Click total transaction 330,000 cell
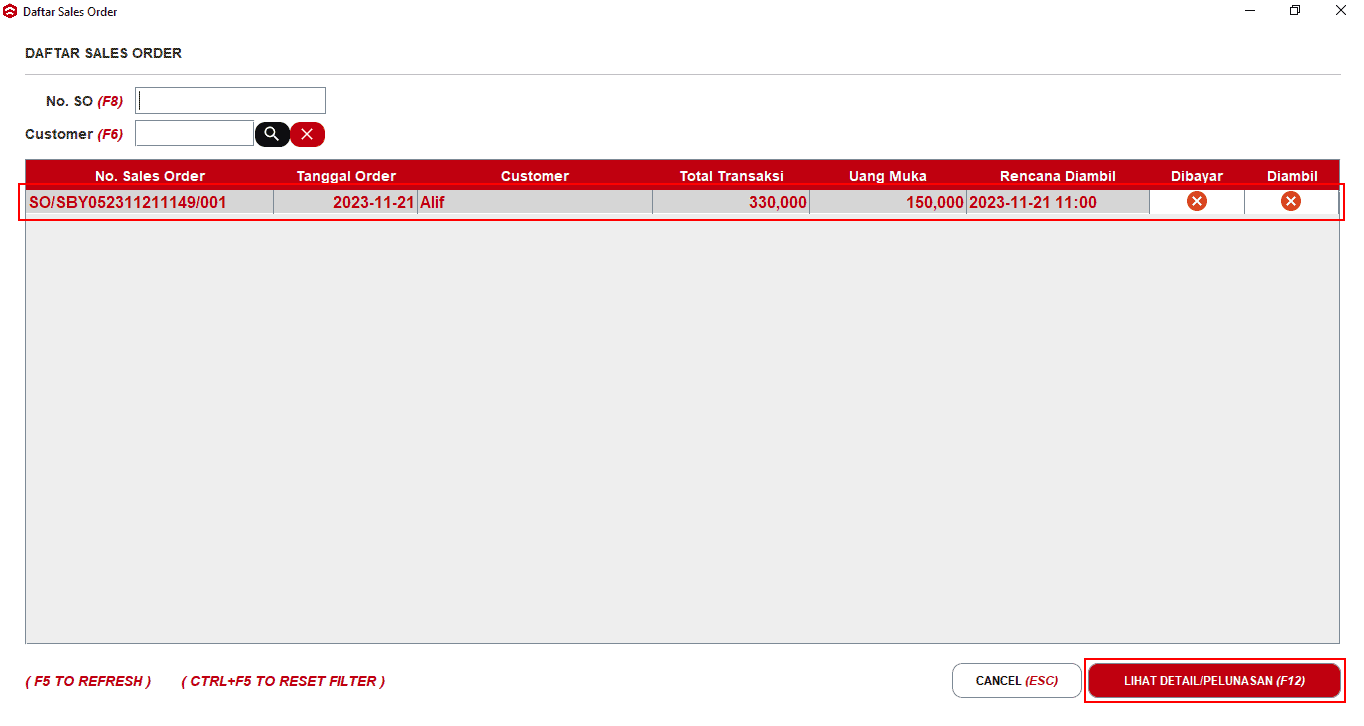The width and height of the screenshot is (1364, 726). click(732, 202)
